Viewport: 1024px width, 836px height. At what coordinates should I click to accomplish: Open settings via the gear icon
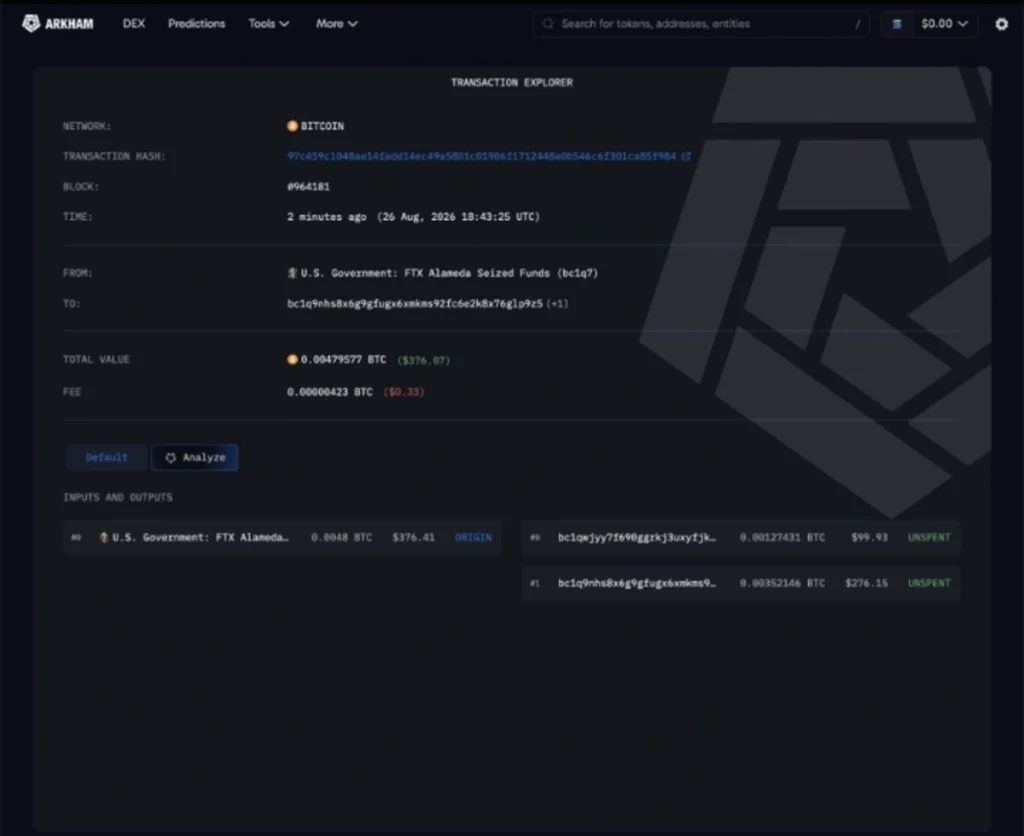1001,24
